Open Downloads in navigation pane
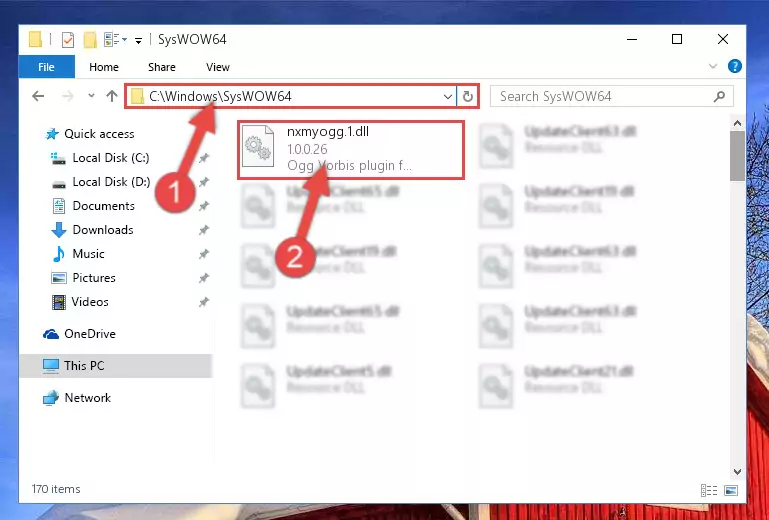 [x=103, y=230]
